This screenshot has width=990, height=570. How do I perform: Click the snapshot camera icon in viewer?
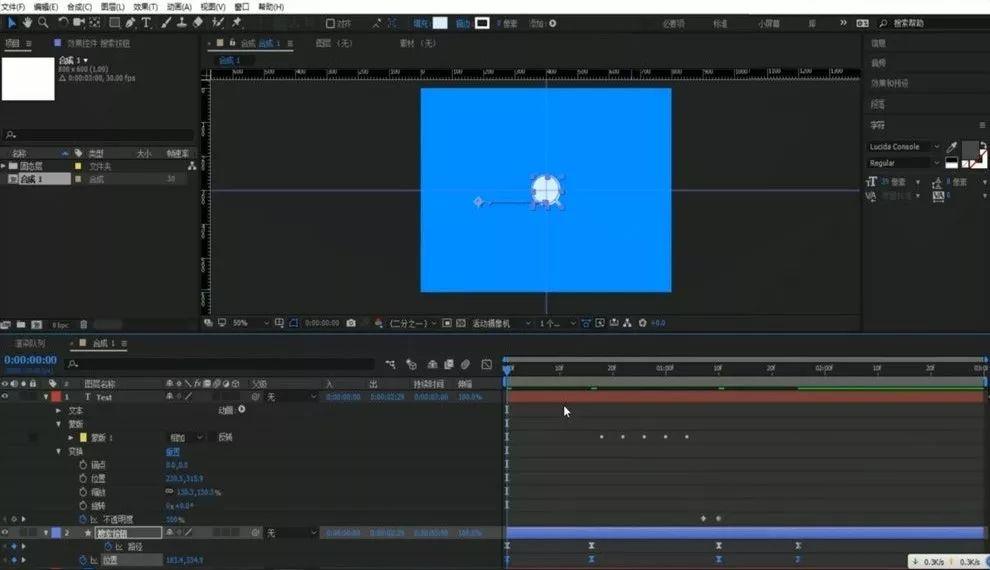pyautogui.click(x=351, y=323)
